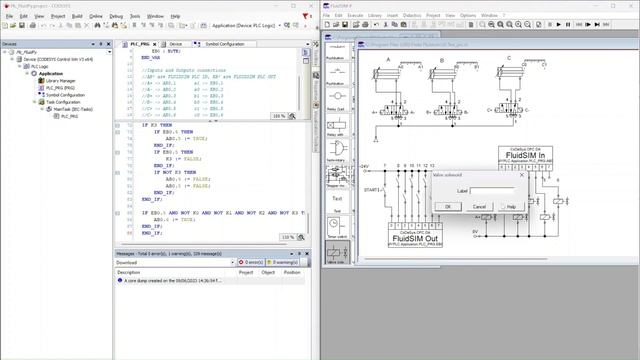Open the CODESYS Debug menu

click(x=116, y=16)
